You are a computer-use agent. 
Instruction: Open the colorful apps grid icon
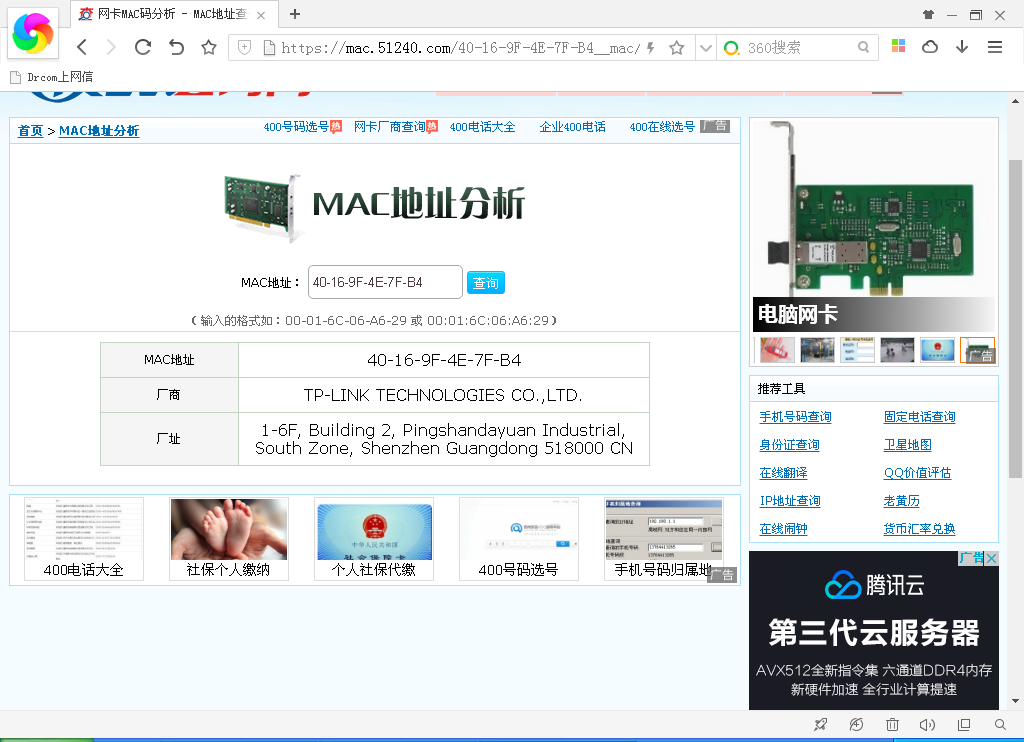(x=899, y=46)
